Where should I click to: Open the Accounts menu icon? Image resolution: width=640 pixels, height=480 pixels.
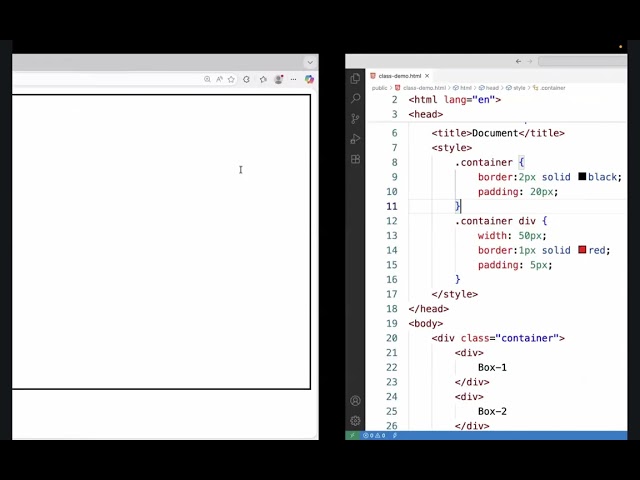pos(355,401)
